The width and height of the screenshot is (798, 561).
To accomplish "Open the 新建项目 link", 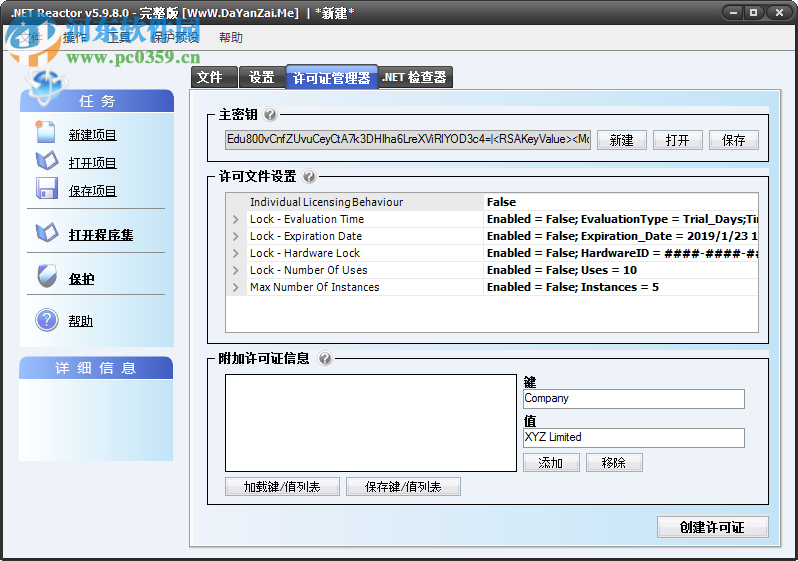I will coord(93,135).
